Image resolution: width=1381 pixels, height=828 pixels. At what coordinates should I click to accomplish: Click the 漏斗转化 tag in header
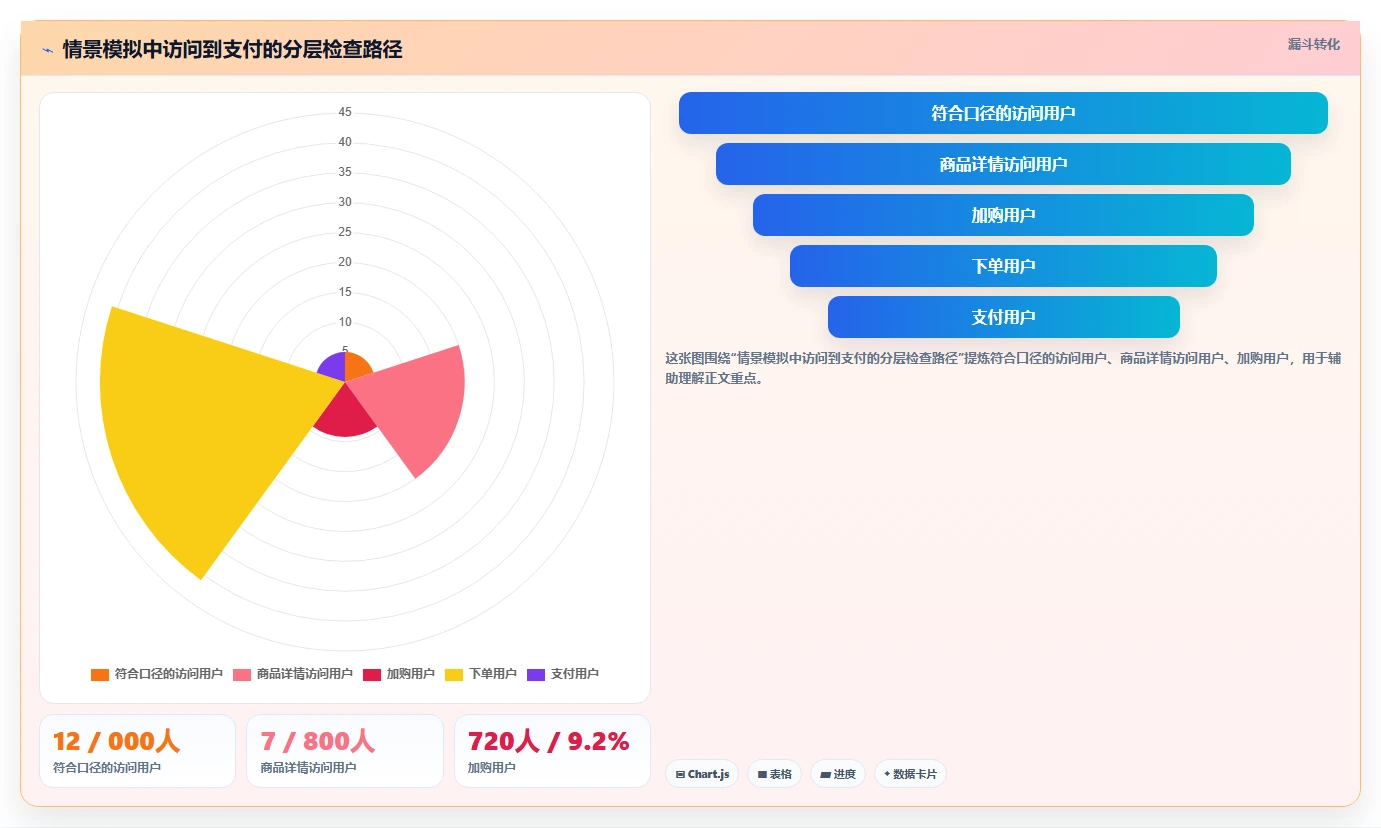1313,44
